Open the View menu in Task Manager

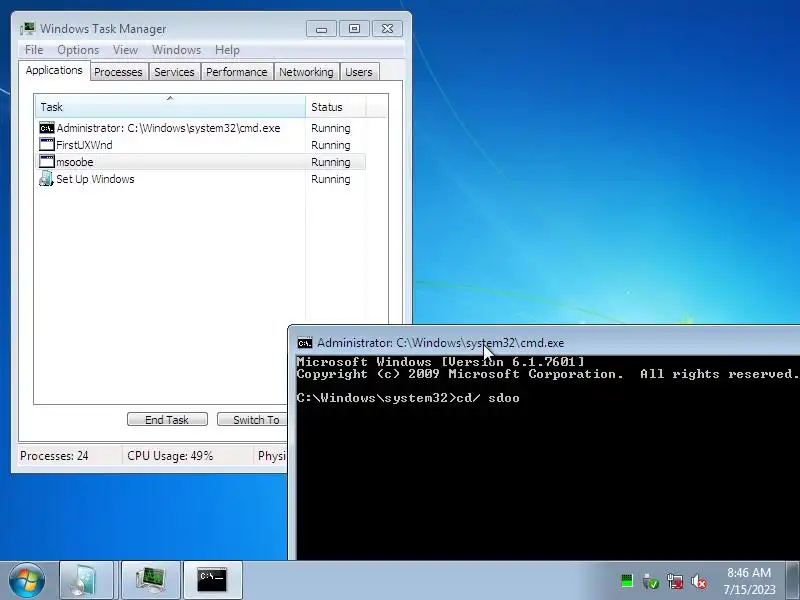tap(126, 50)
